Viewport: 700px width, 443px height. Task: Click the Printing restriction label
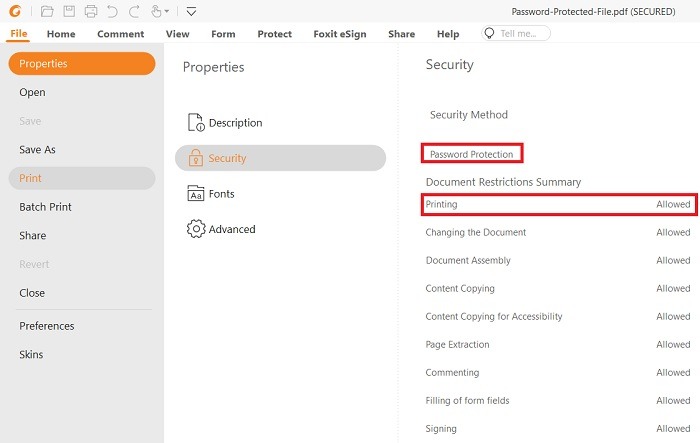(441, 205)
